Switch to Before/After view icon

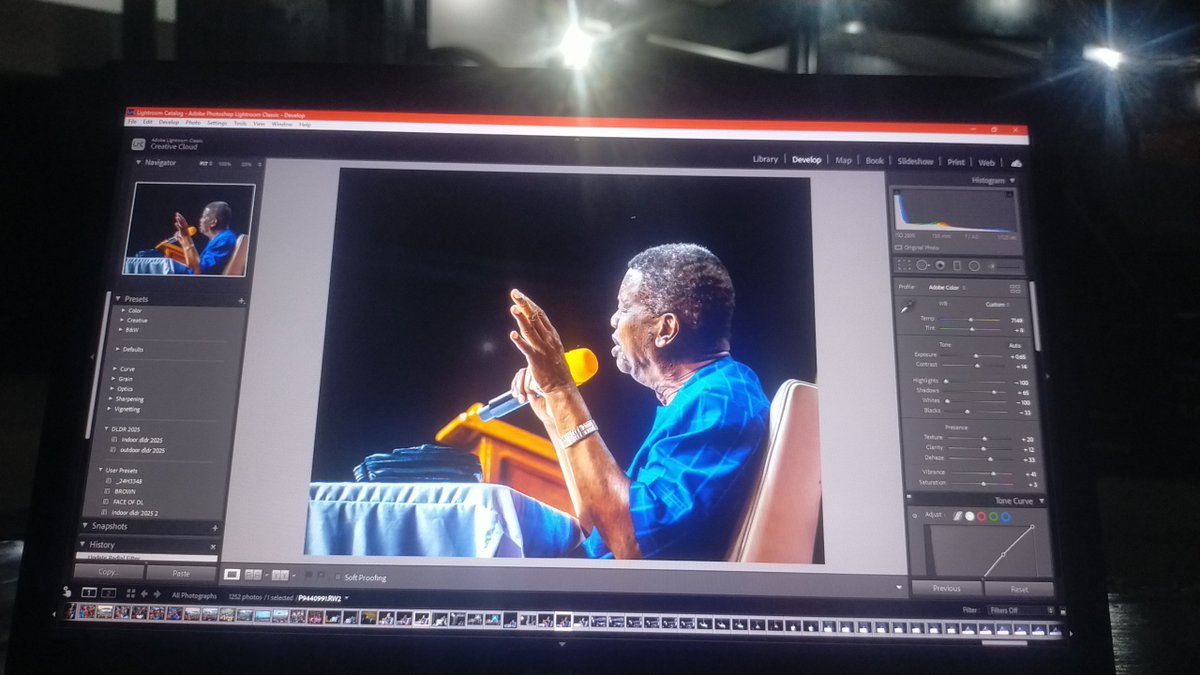pyautogui.click(x=281, y=576)
